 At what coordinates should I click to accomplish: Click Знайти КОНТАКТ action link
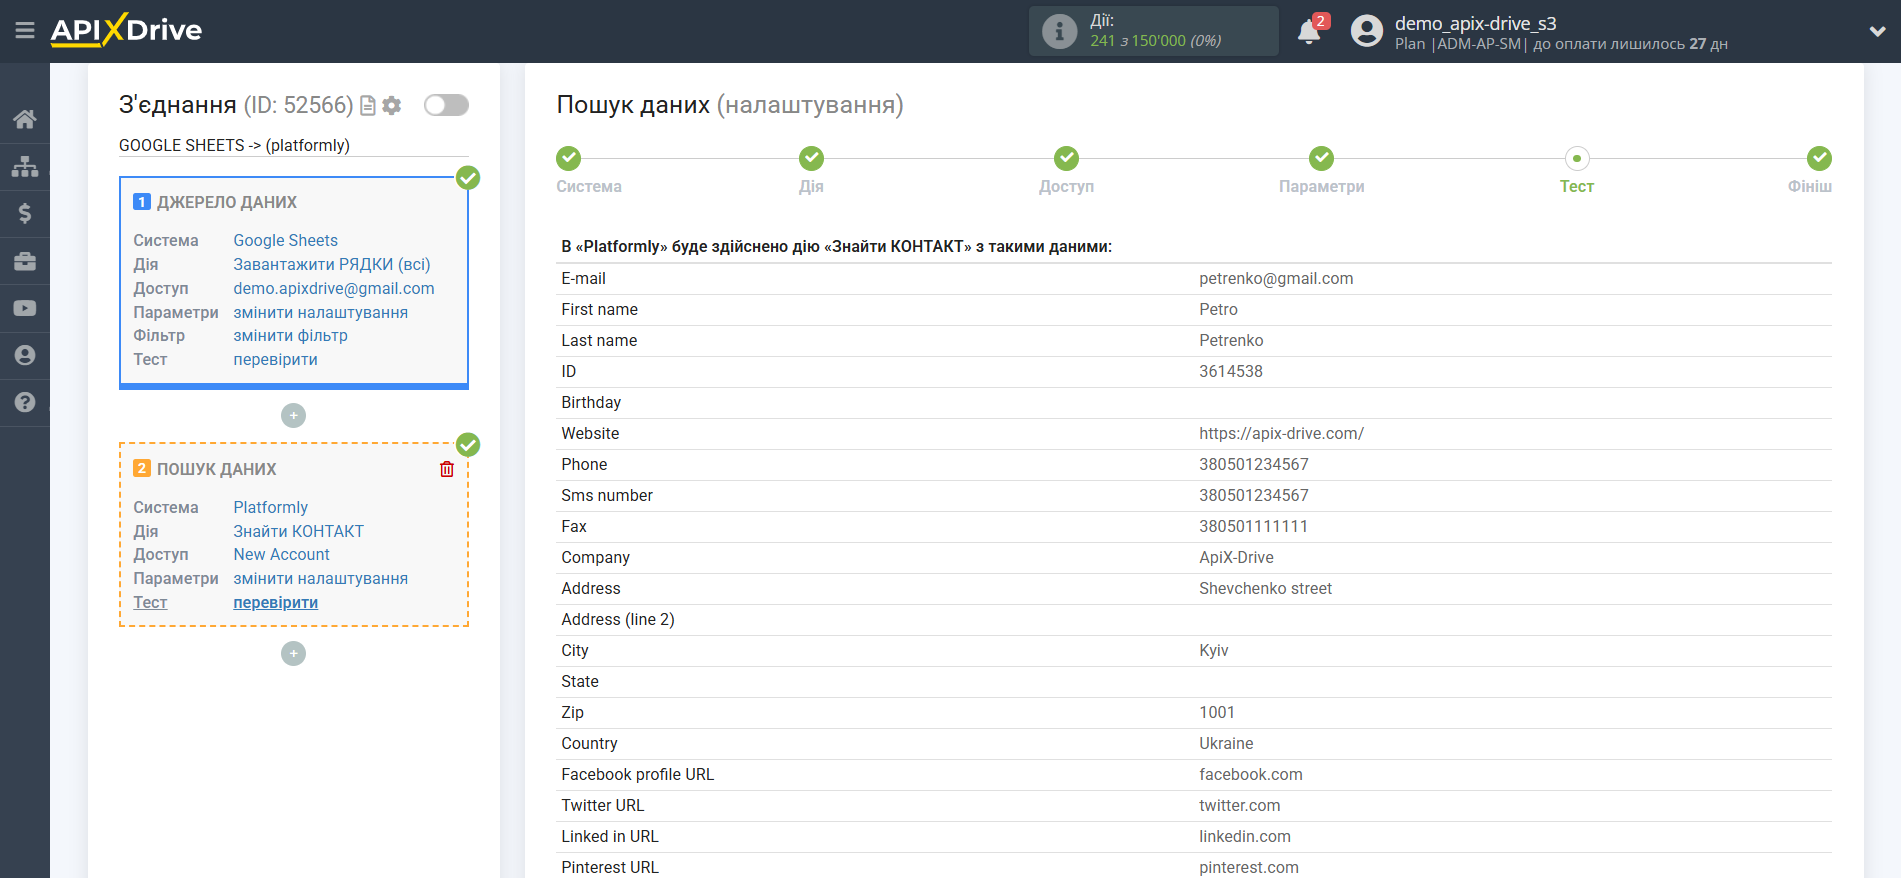pos(298,531)
